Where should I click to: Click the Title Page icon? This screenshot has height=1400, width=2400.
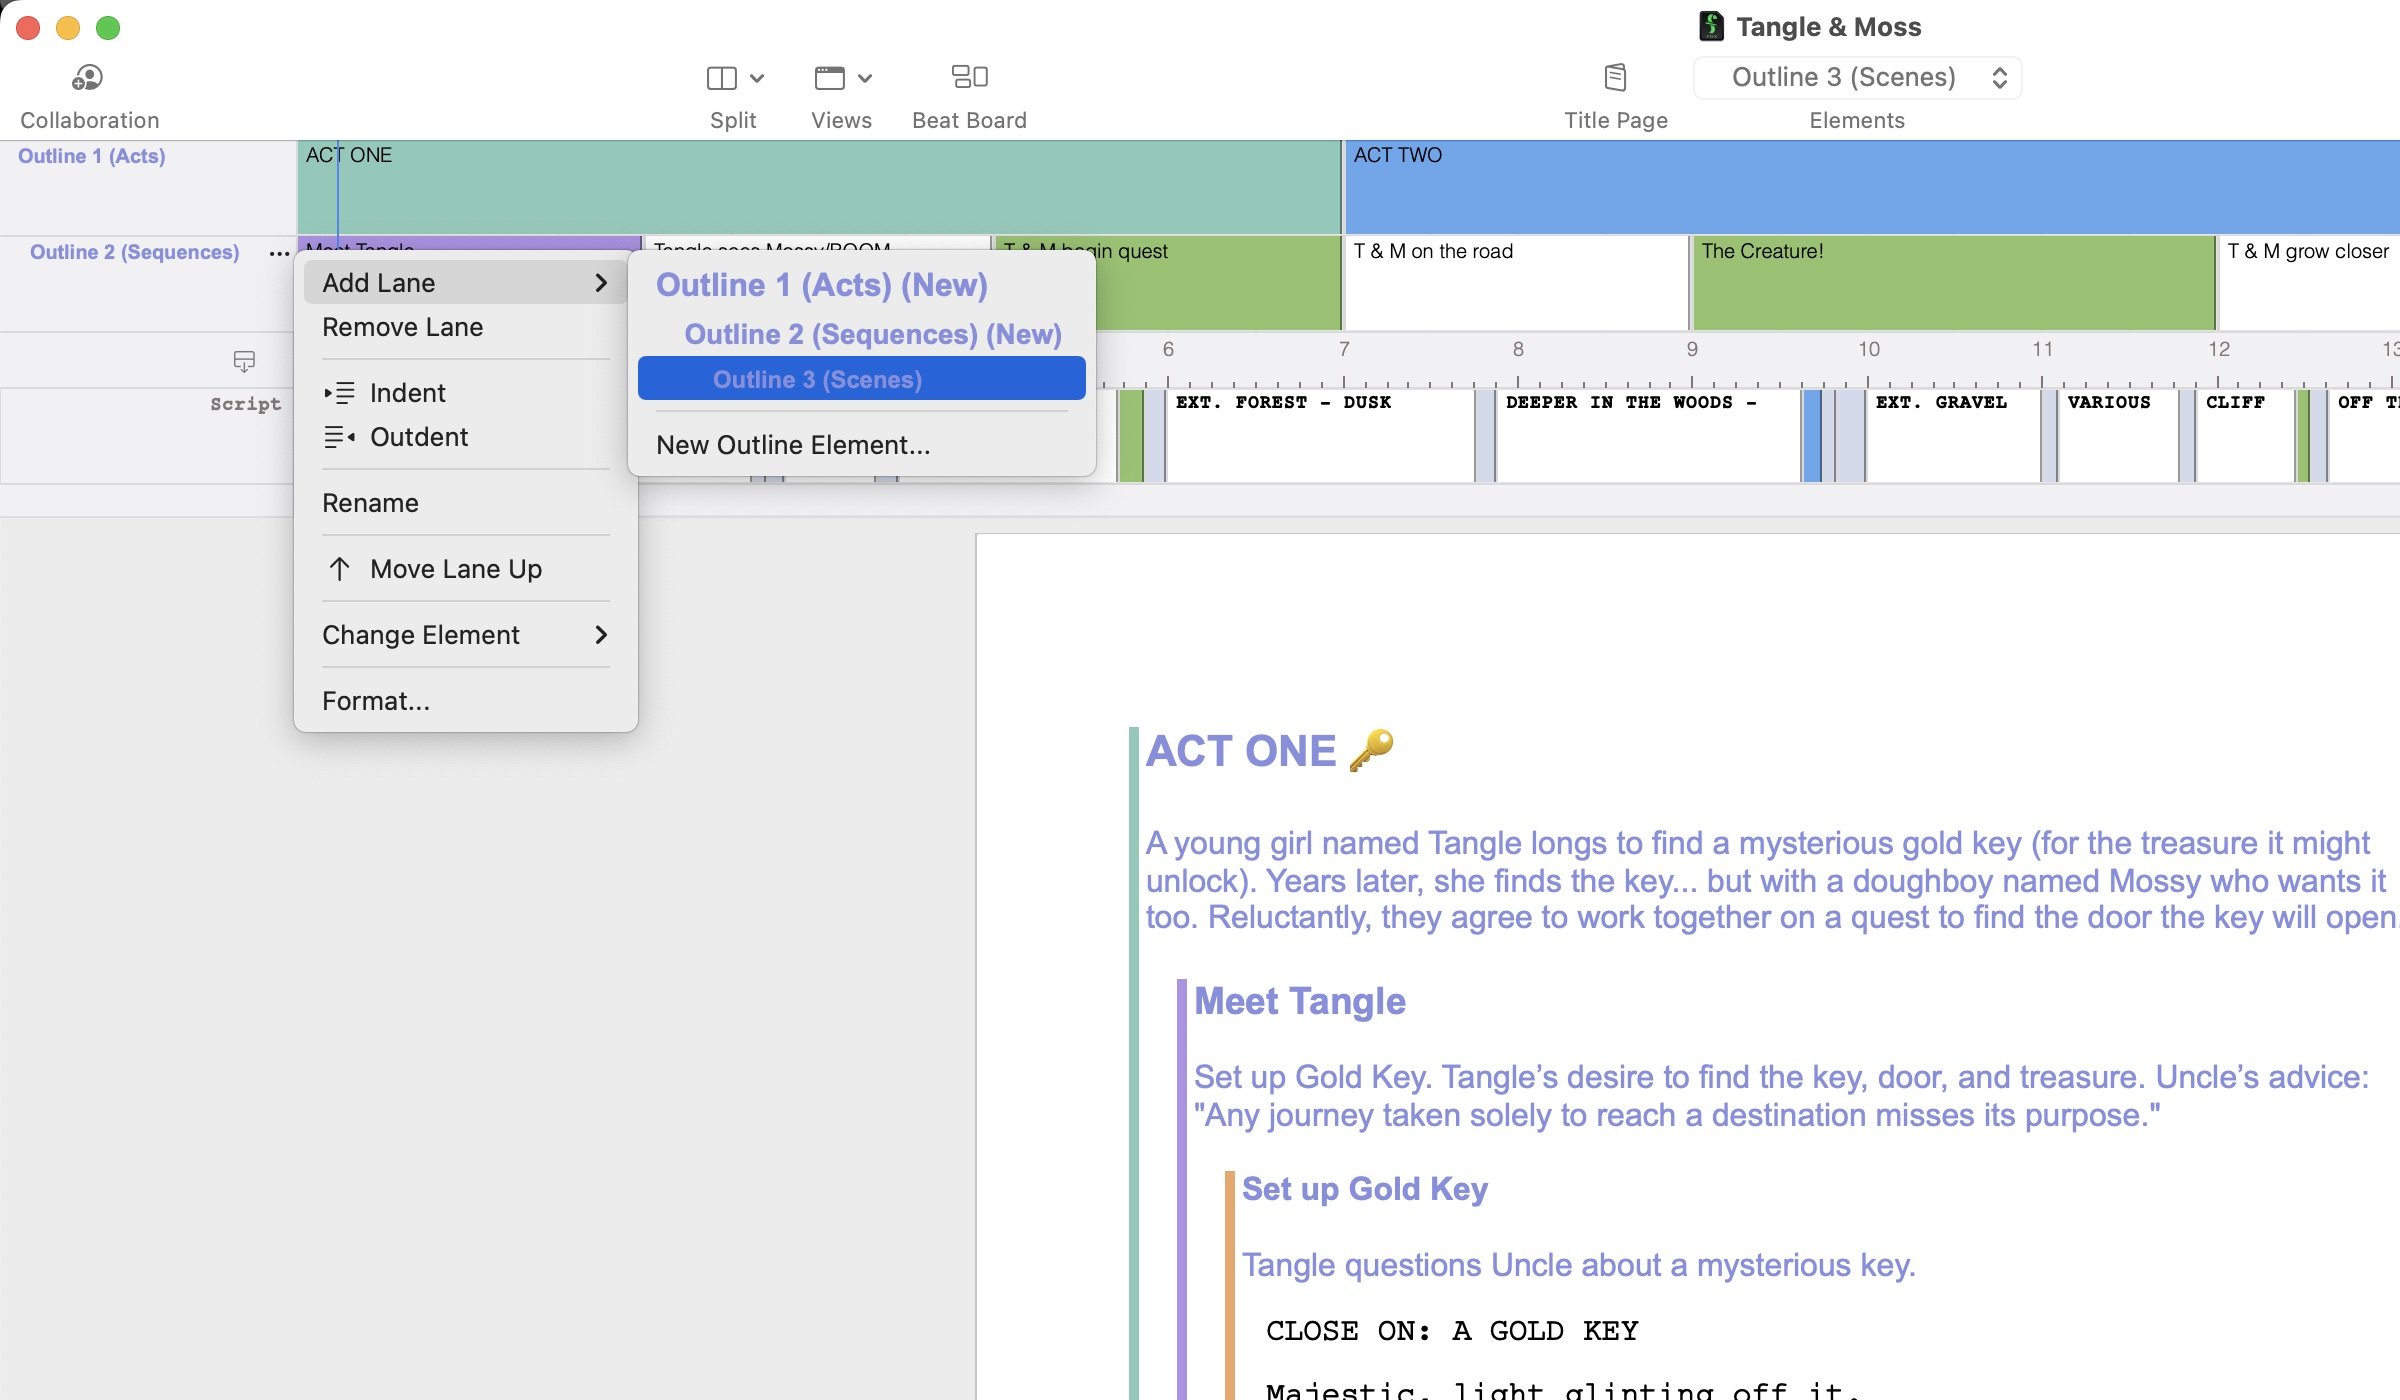pyautogui.click(x=1615, y=78)
